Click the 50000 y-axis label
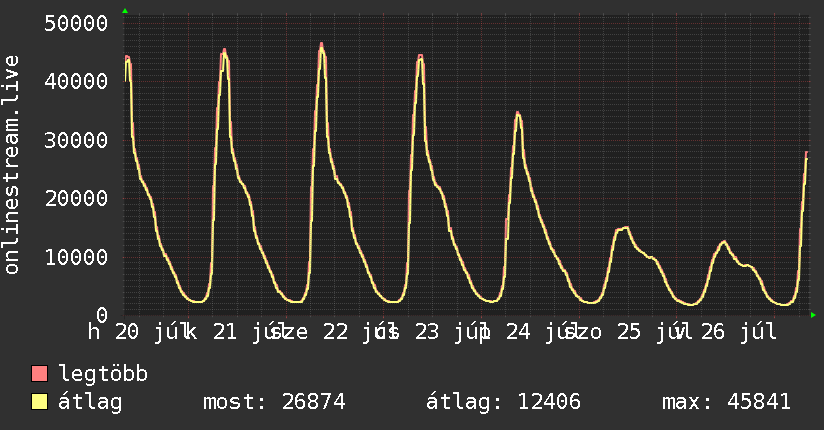 click(x=76, y=24)
